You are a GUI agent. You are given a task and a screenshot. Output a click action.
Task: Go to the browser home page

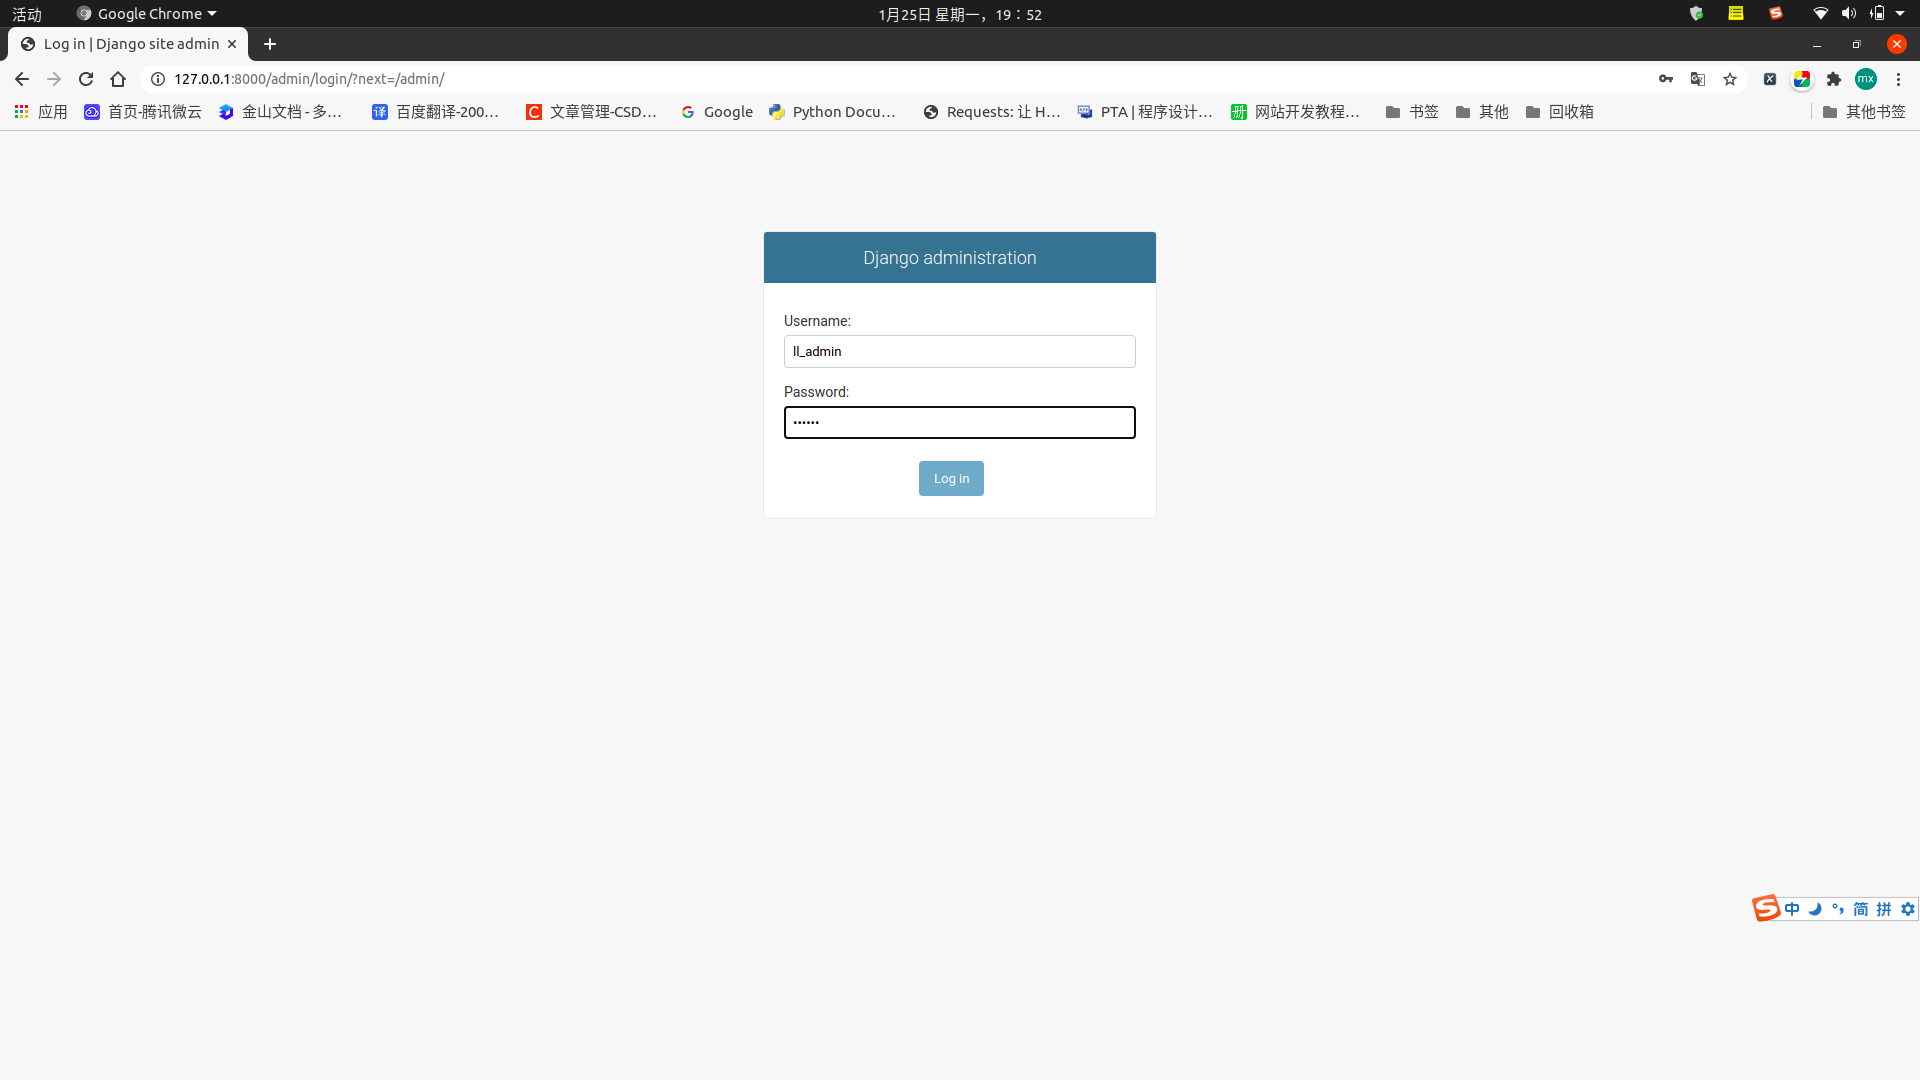coord(118,79)
